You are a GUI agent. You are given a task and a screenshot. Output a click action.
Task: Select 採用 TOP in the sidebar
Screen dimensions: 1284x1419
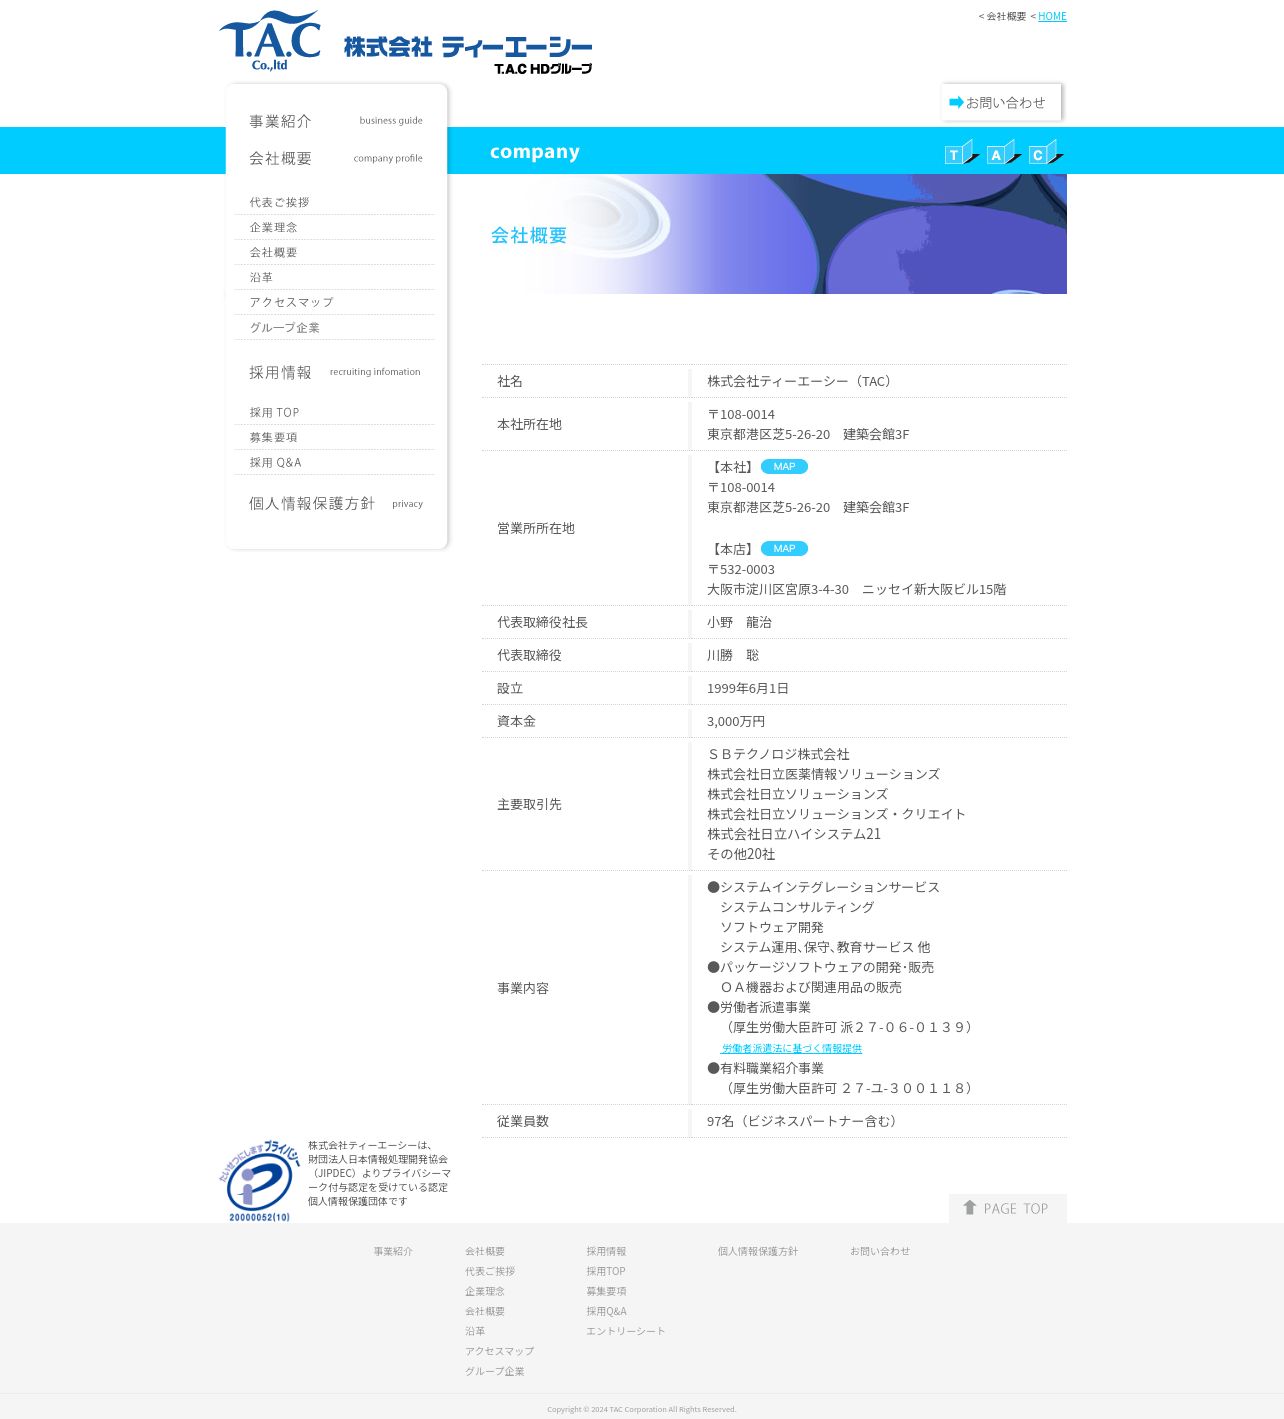(335, 412)
